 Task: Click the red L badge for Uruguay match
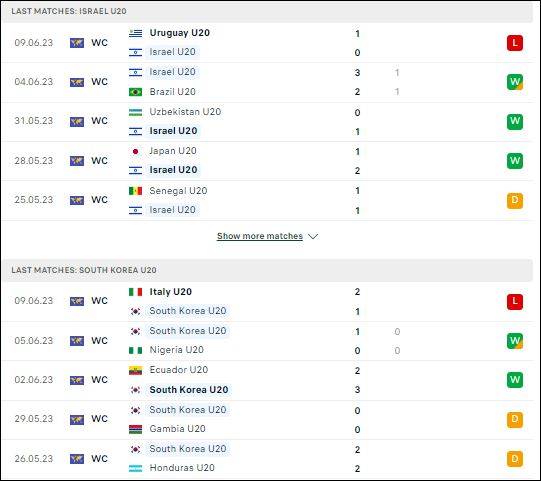click(514, 43)
